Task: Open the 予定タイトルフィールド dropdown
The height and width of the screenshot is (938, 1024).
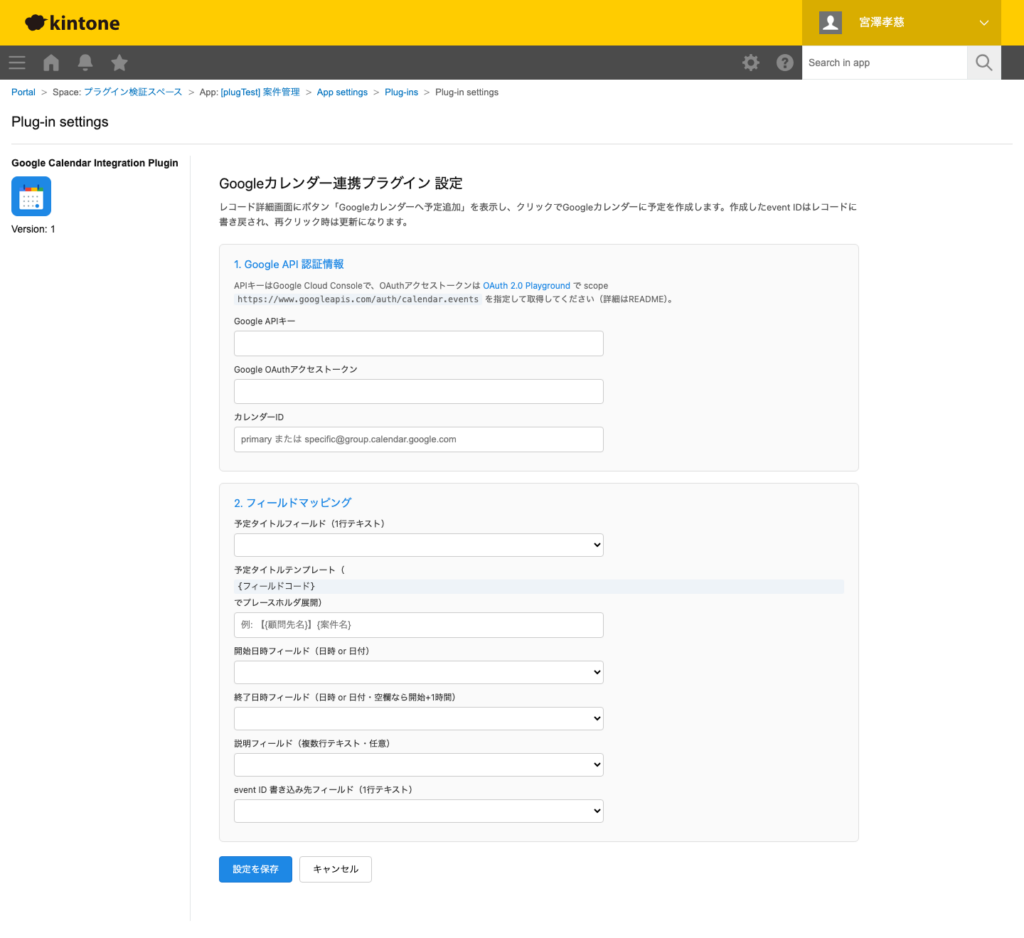Action: pos(418,544)
